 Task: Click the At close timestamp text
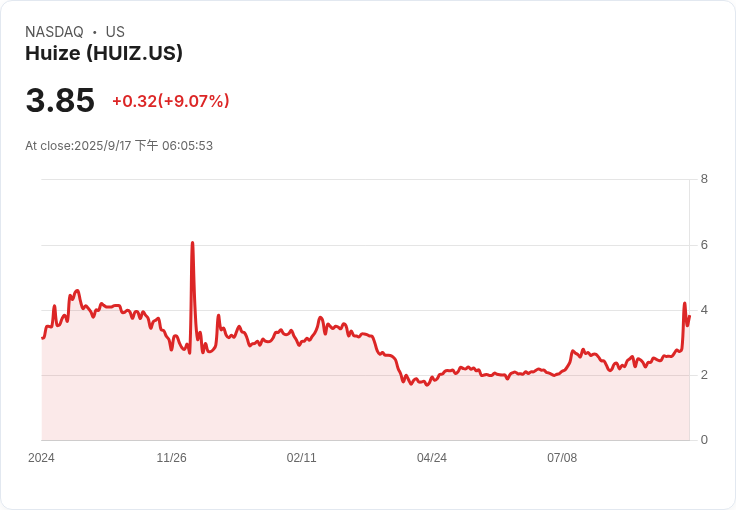point(119,146)
